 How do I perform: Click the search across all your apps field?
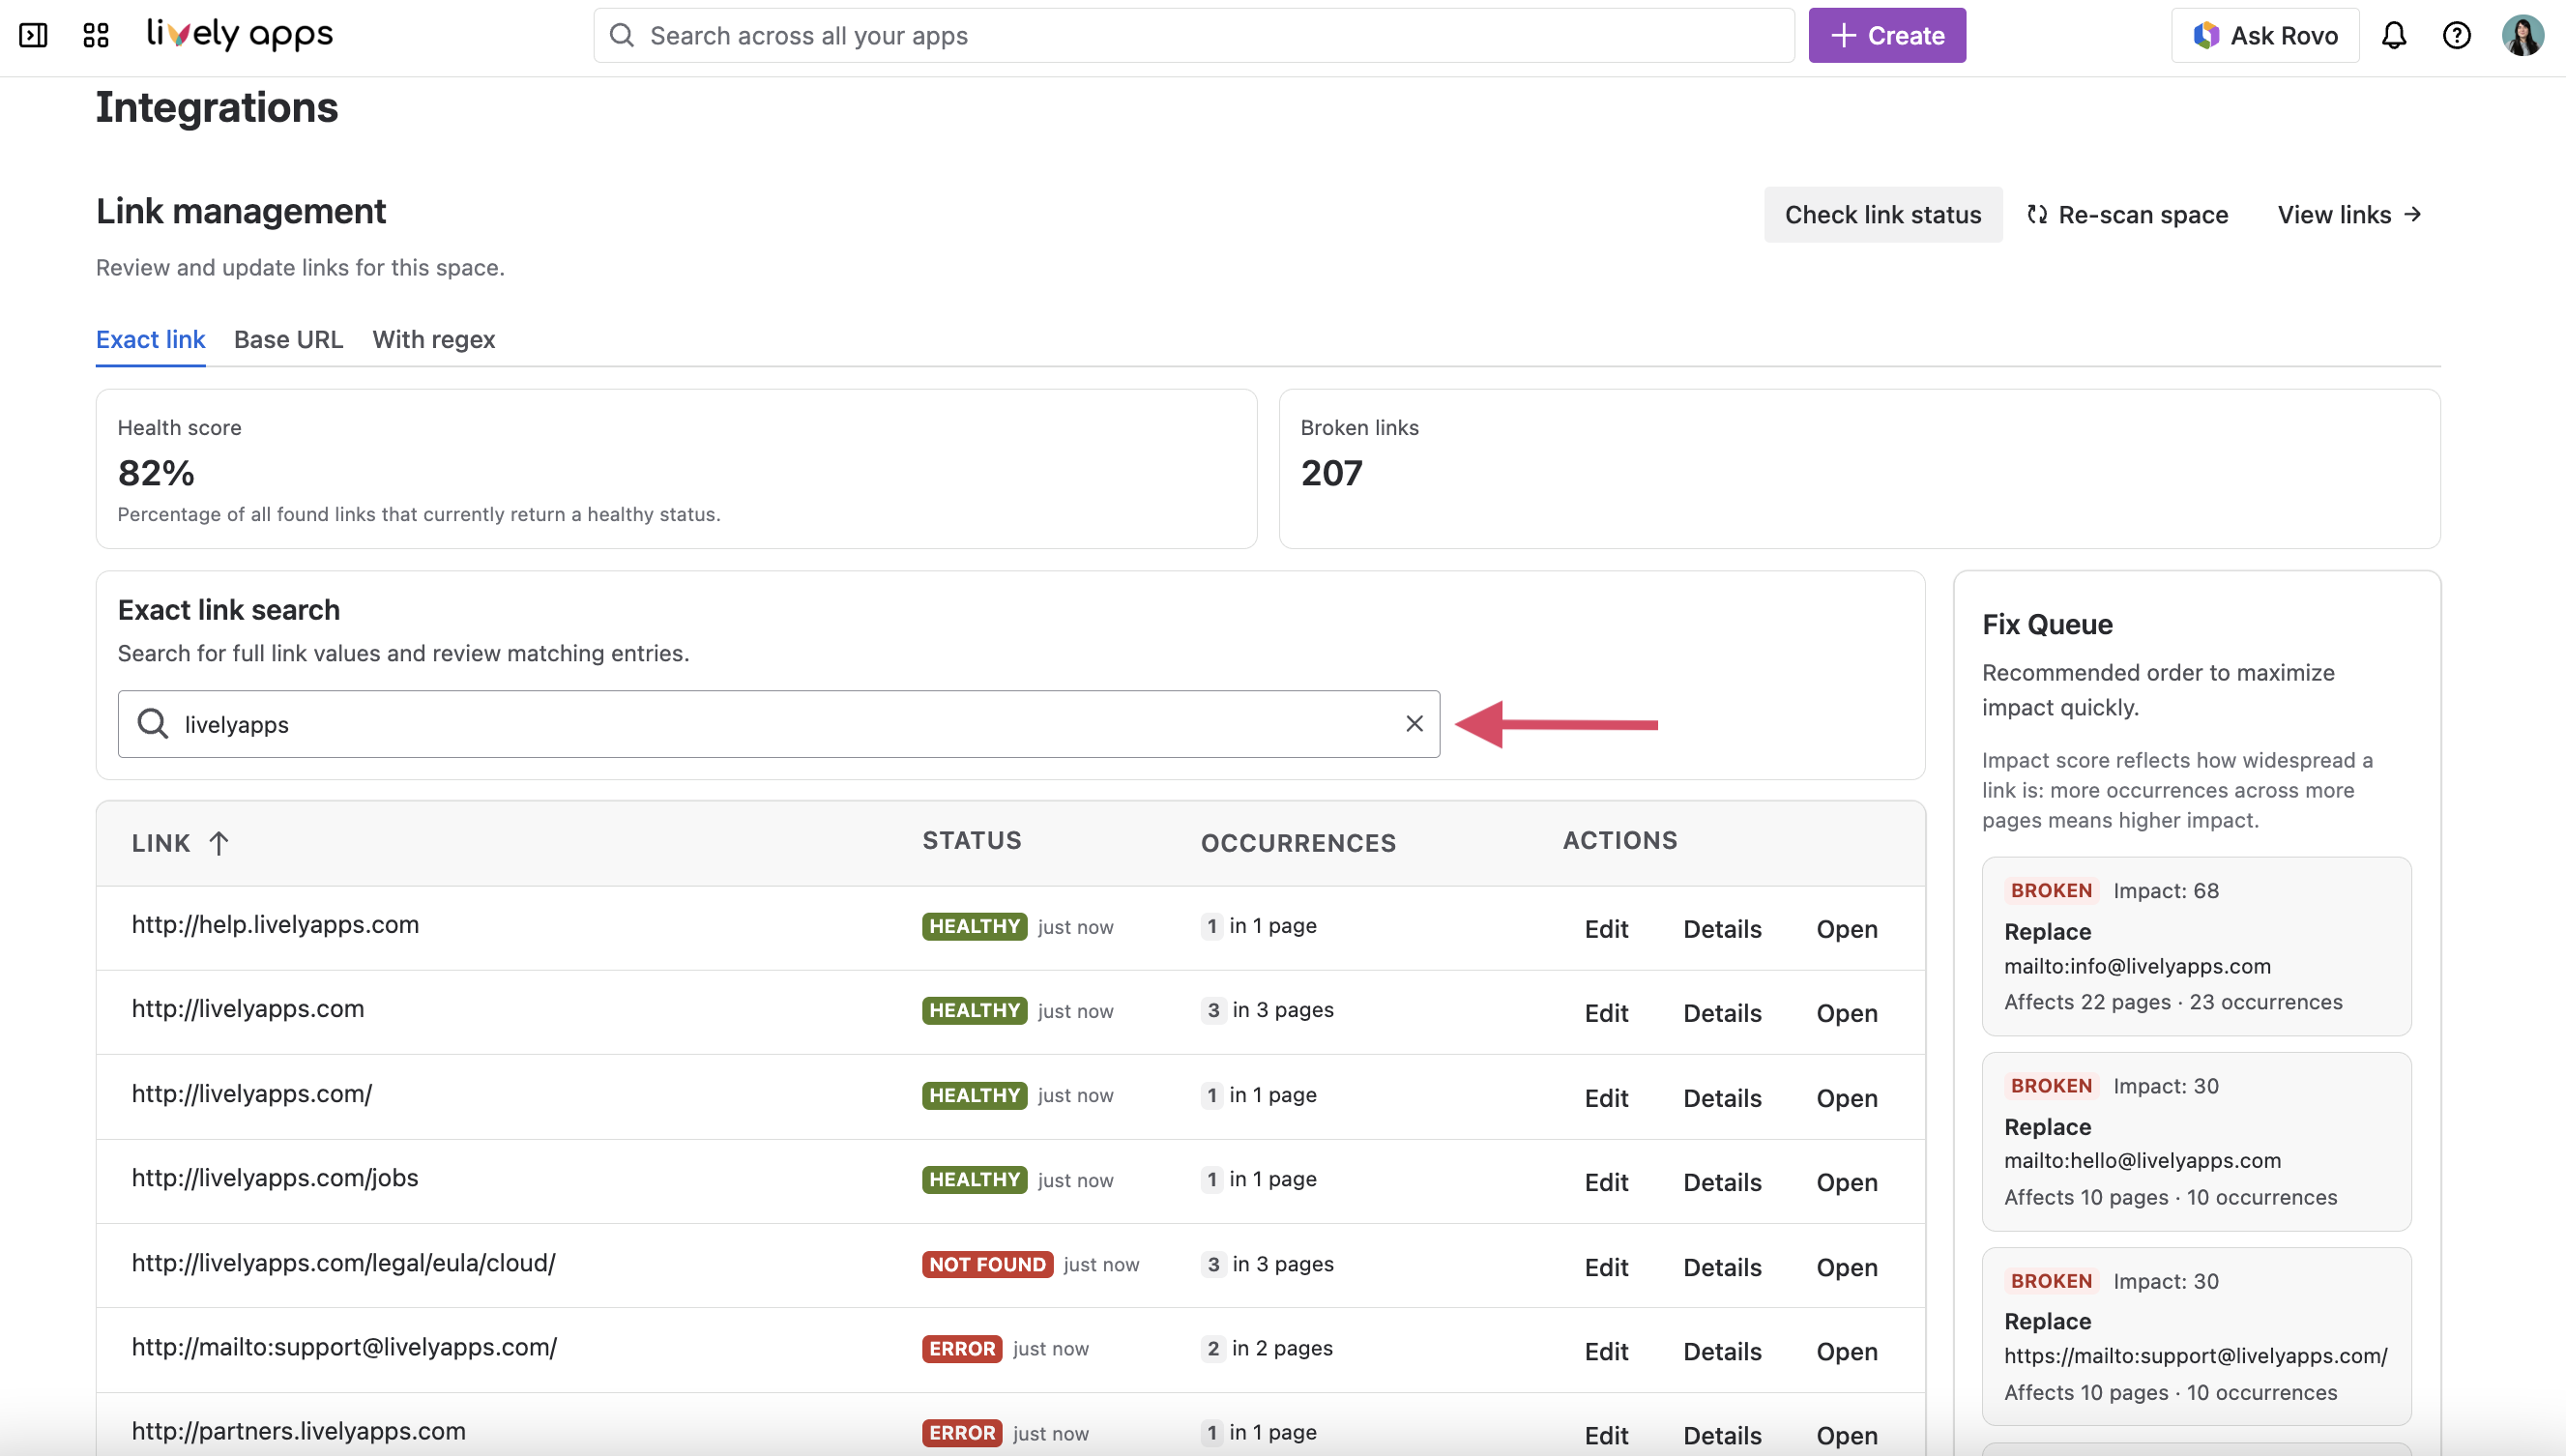[1190, 35]
